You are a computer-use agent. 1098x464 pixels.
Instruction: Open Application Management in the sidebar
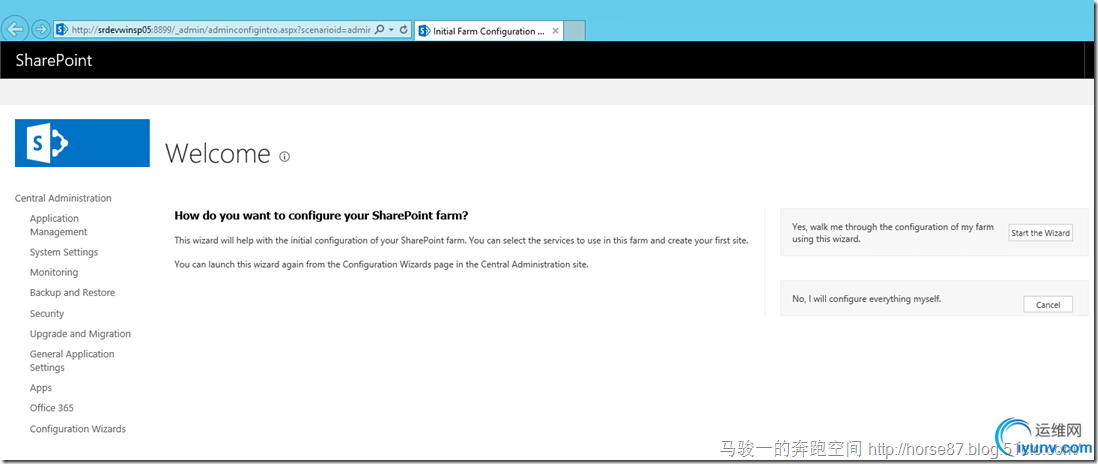pos(59,225)
